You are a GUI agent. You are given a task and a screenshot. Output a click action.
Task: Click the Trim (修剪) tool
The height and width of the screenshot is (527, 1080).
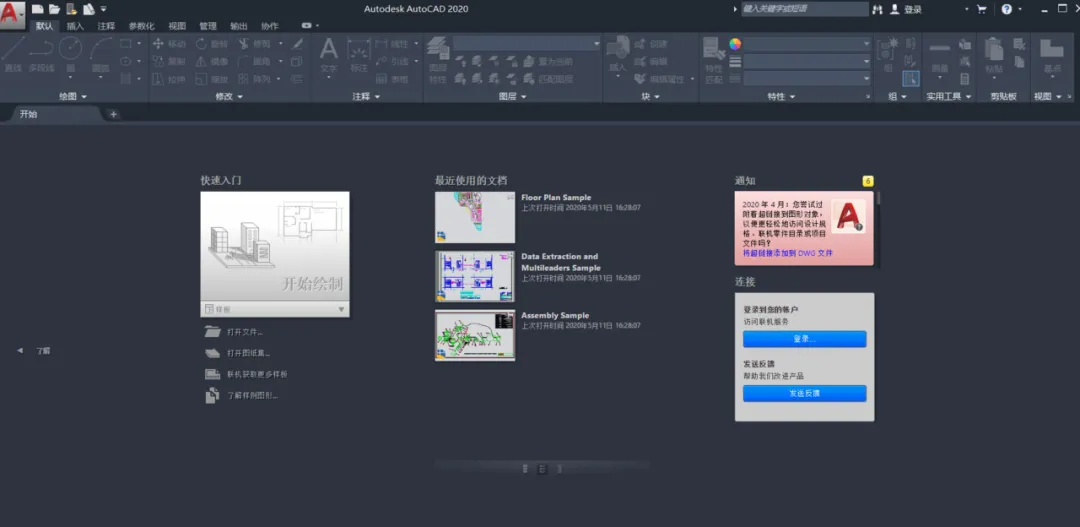click(254, 43)
